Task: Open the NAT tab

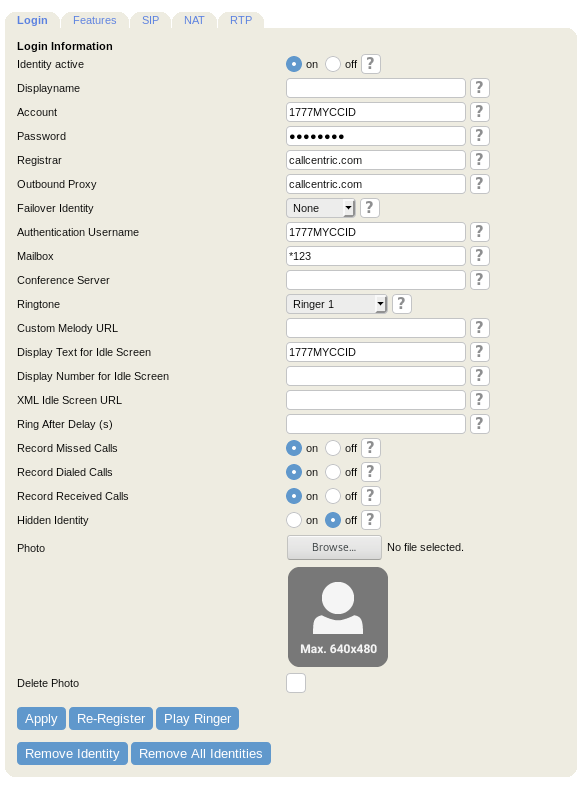Action: point(194,20)
